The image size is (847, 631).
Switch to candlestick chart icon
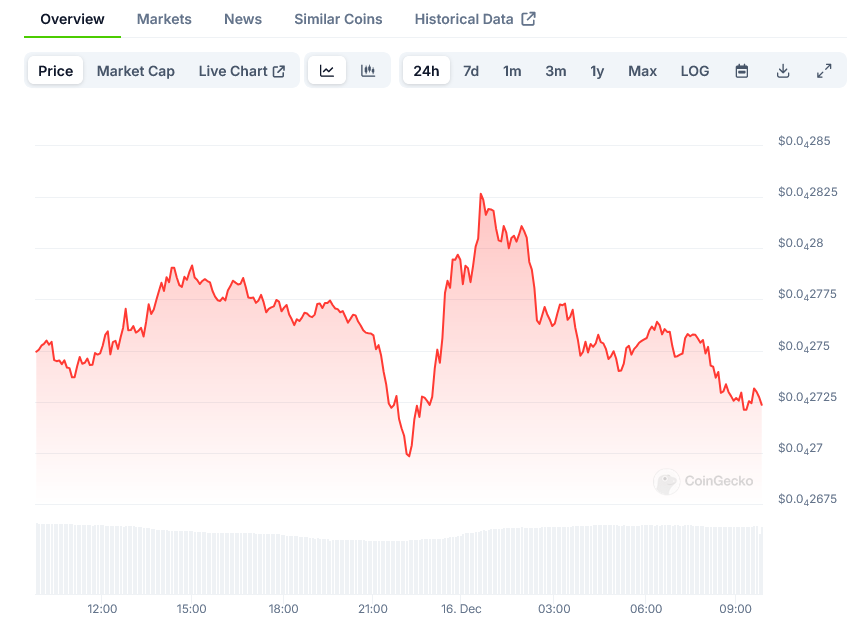tap(368, 71)
